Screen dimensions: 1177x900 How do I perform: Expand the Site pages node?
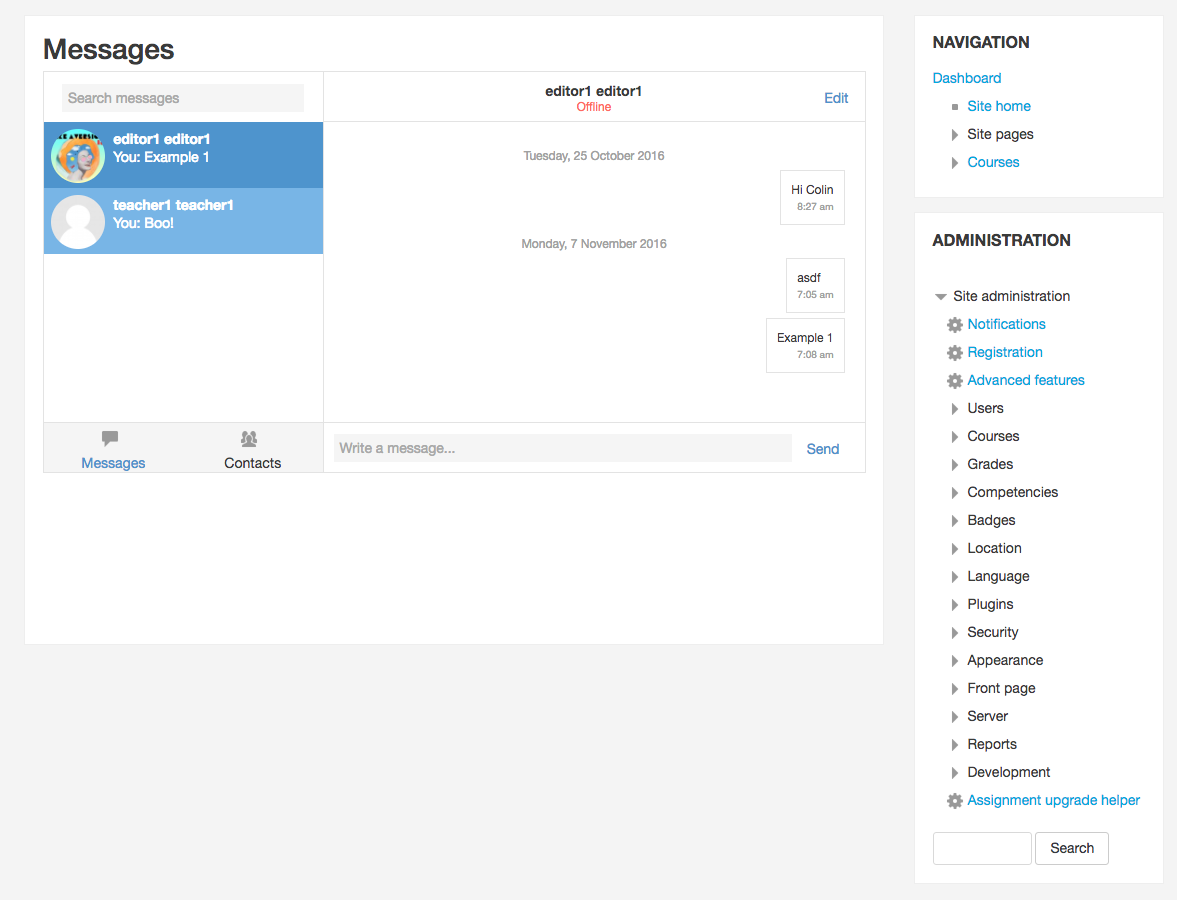coord(955,134)
